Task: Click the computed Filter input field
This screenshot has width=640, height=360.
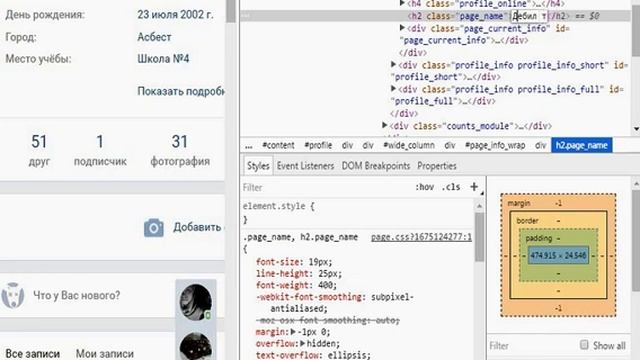Action: pyautogui.click(x=531, y=346)
